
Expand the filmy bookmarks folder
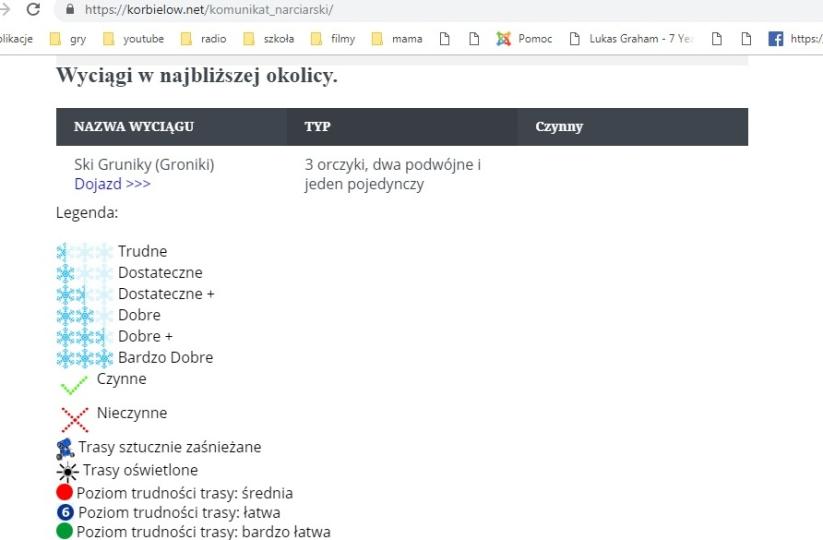point(333,40)
